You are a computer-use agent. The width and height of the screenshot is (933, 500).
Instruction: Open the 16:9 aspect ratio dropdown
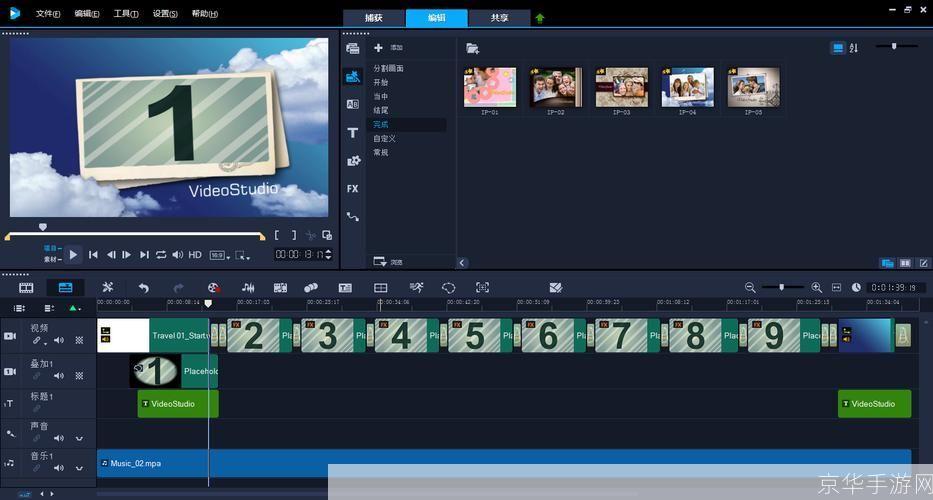pos(219,255)
